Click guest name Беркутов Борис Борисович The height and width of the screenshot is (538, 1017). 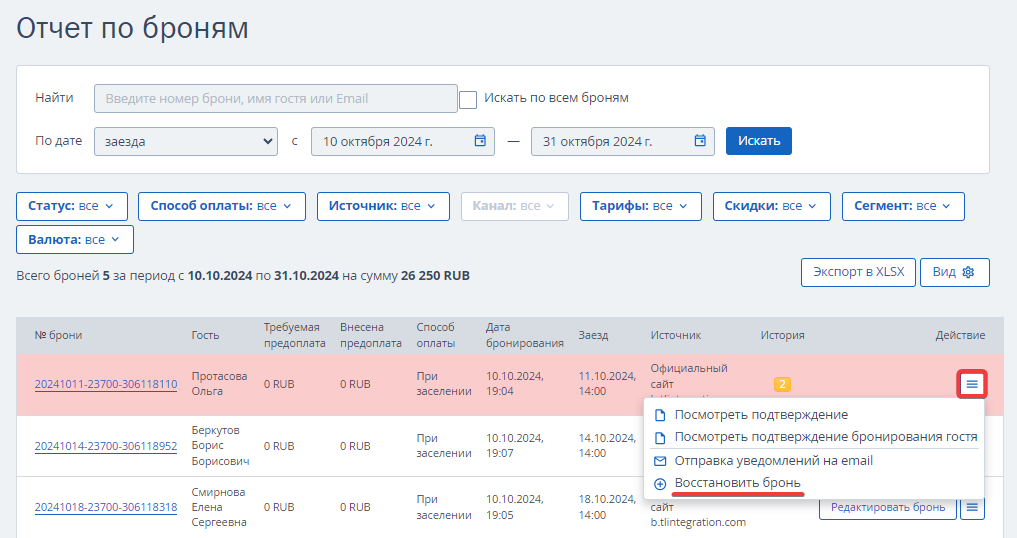[220, 445]
